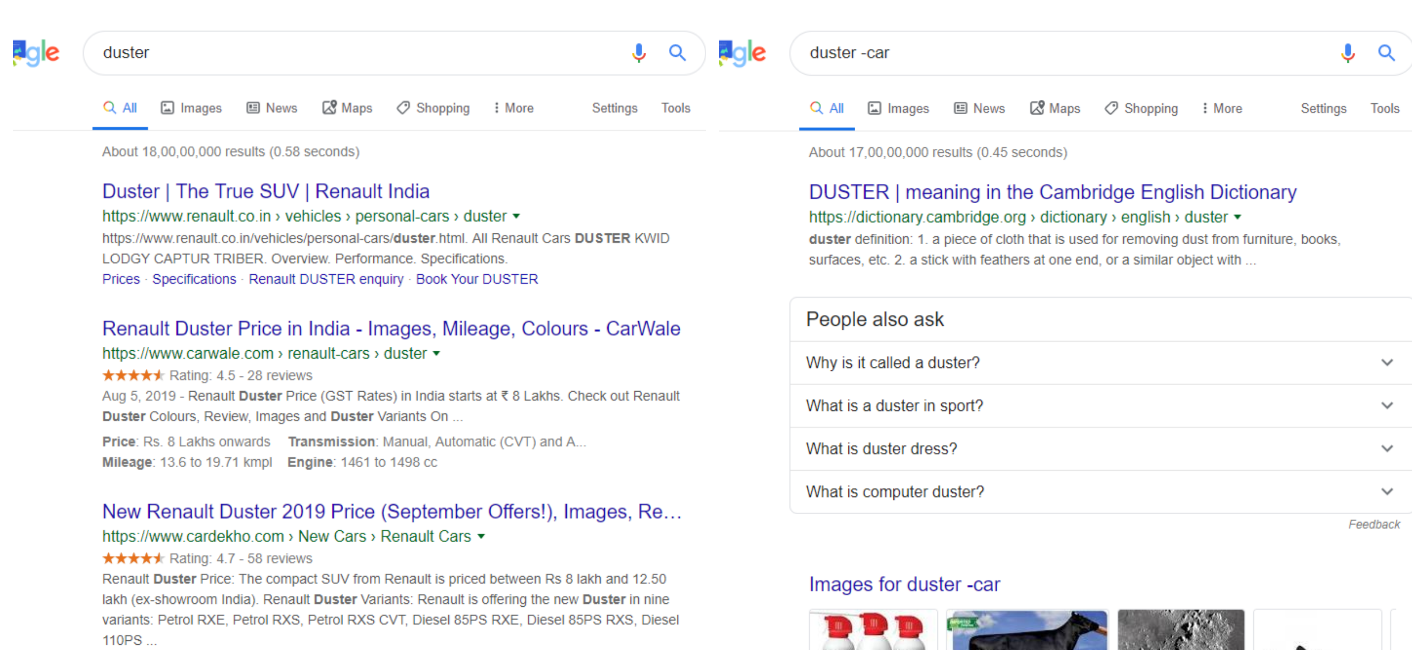Click the magnifier search icon in left 'duster' search
1425x663 pixels.
pyautogui.click(x=678, y=53)
